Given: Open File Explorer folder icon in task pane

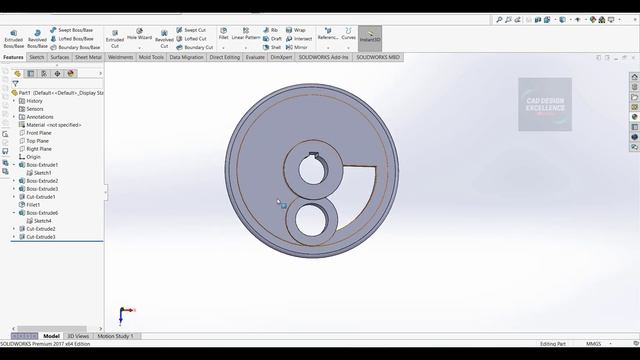Looking at the screenshot, I should click(634, 97).
